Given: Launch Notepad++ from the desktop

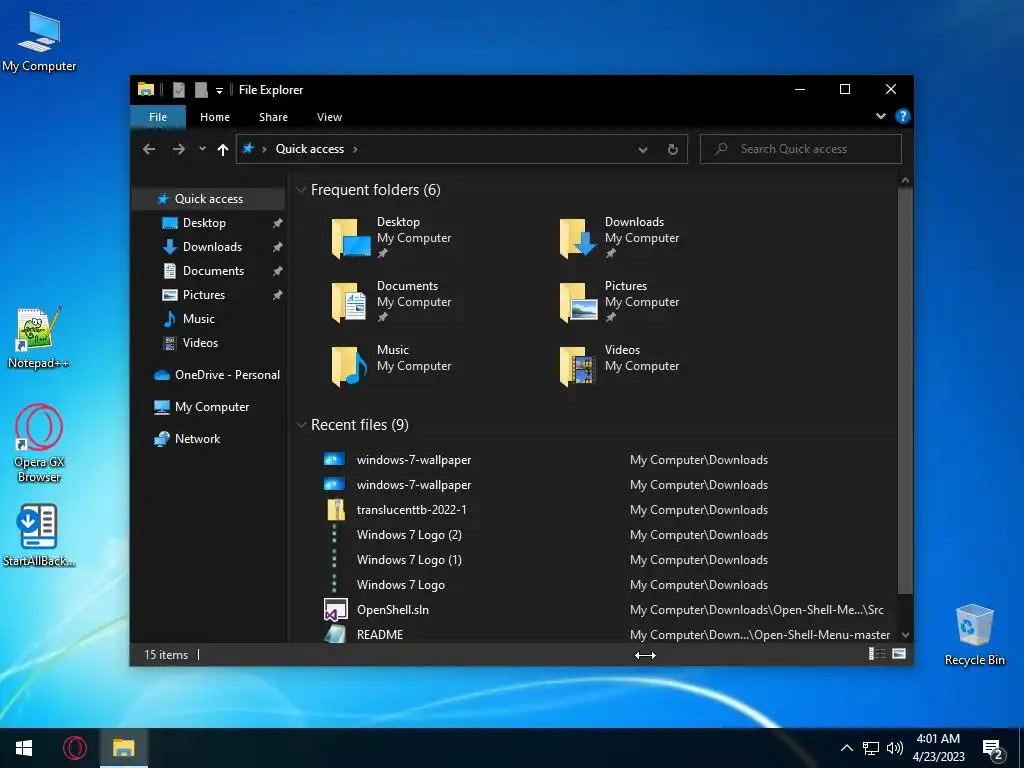Looking at the screenshot, I should [x=39, y=338].
